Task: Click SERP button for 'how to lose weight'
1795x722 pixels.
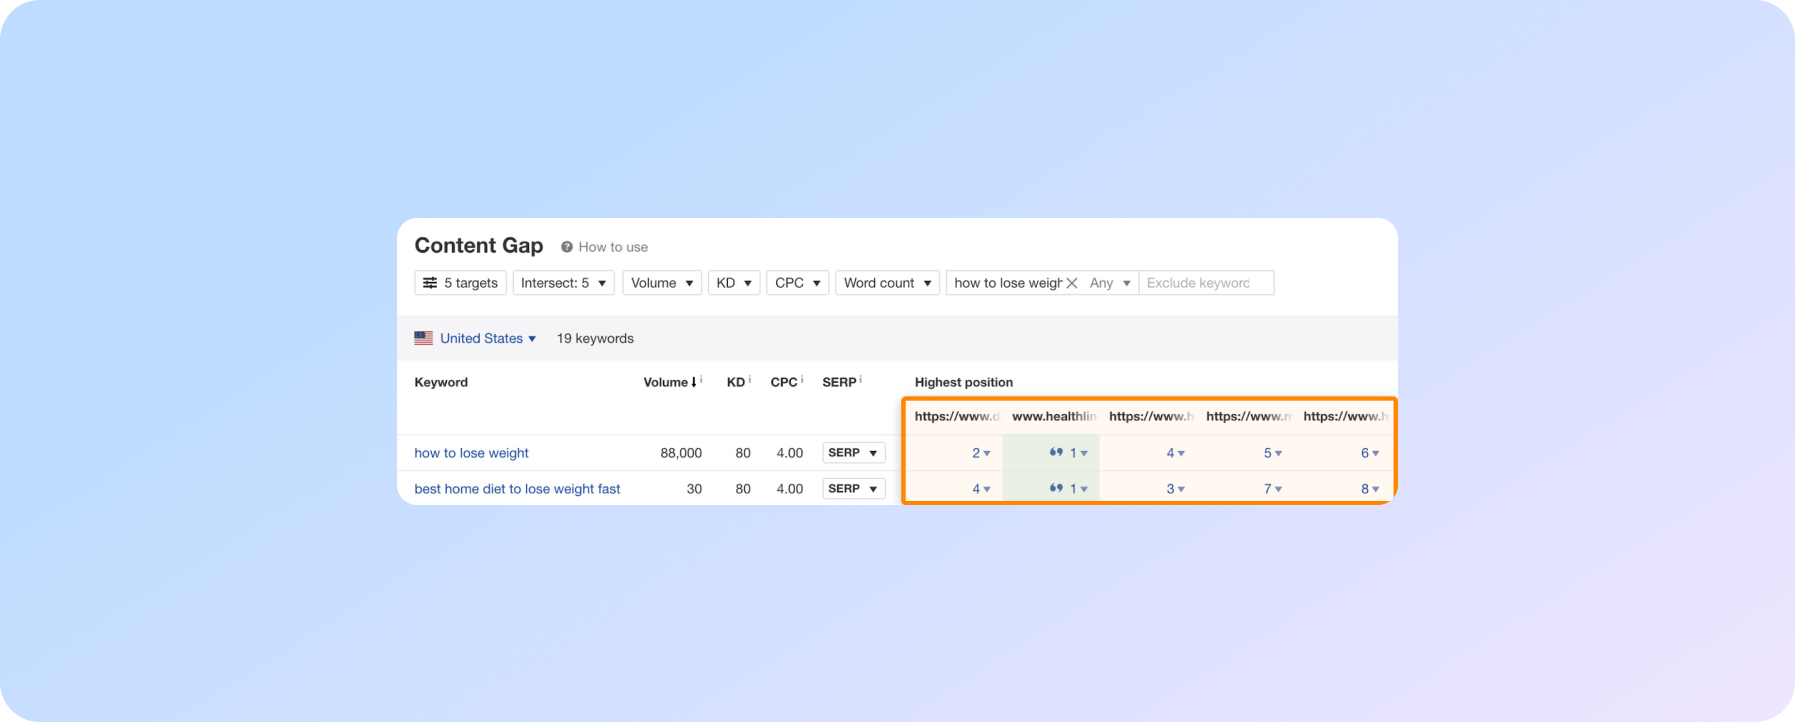Action: tap(853, 453)
